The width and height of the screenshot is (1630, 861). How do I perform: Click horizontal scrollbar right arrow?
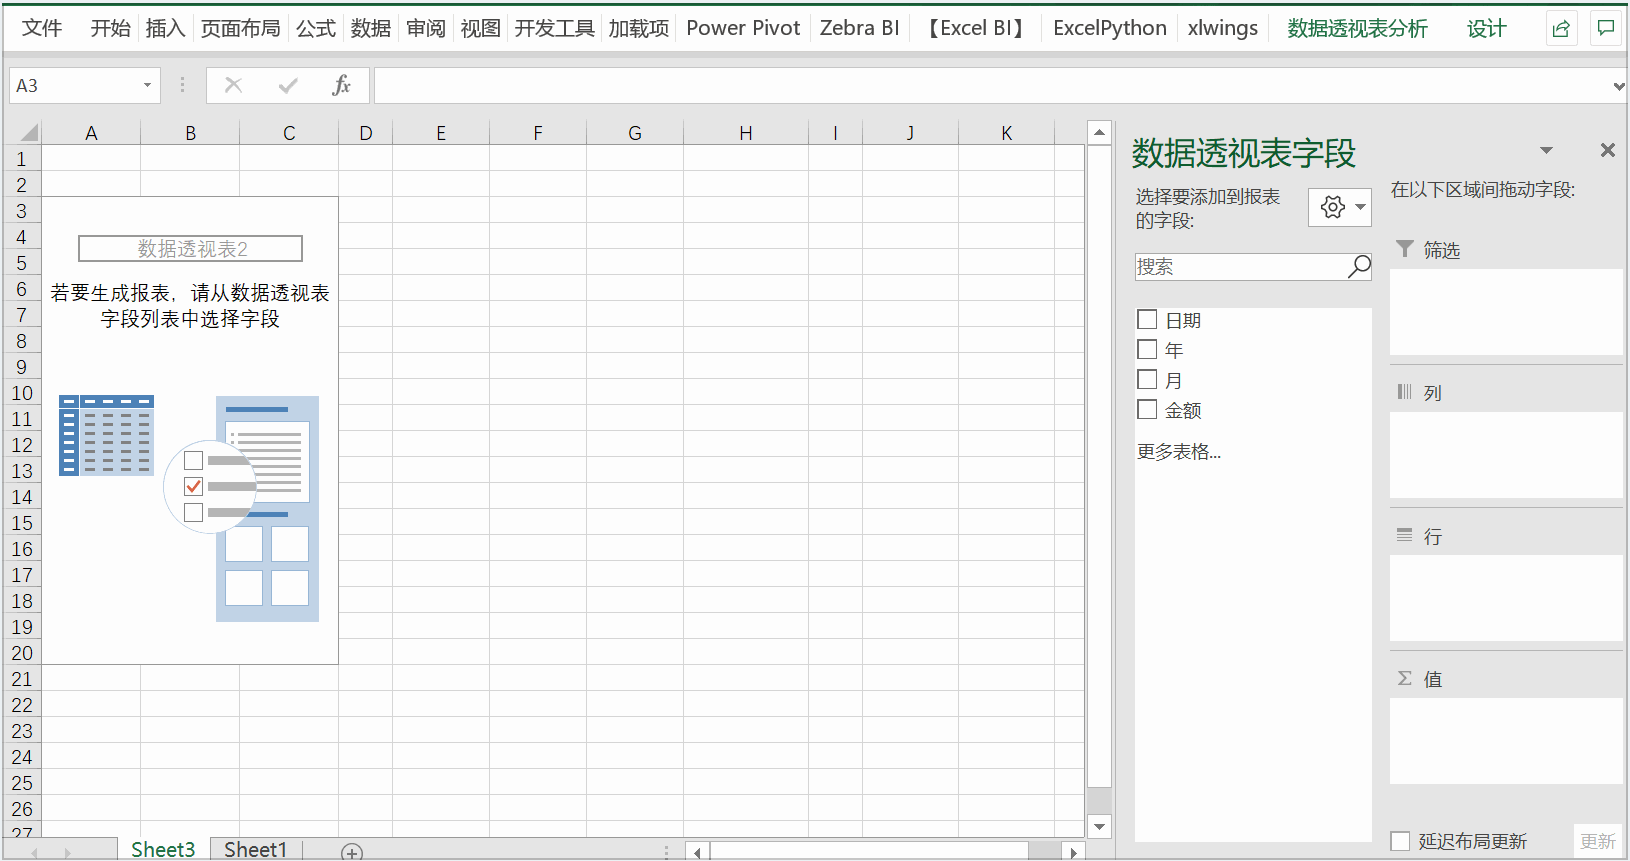pos(1073,853)
